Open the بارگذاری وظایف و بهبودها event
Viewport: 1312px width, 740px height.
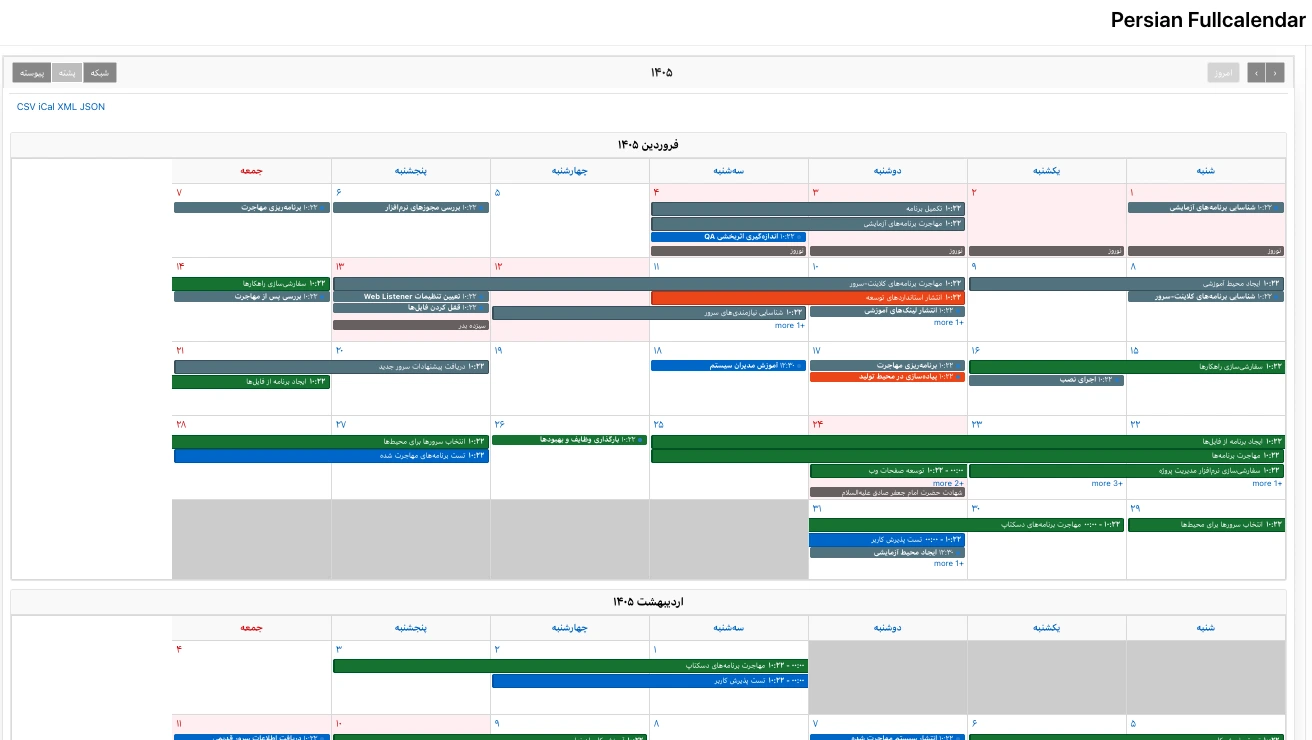569,440
